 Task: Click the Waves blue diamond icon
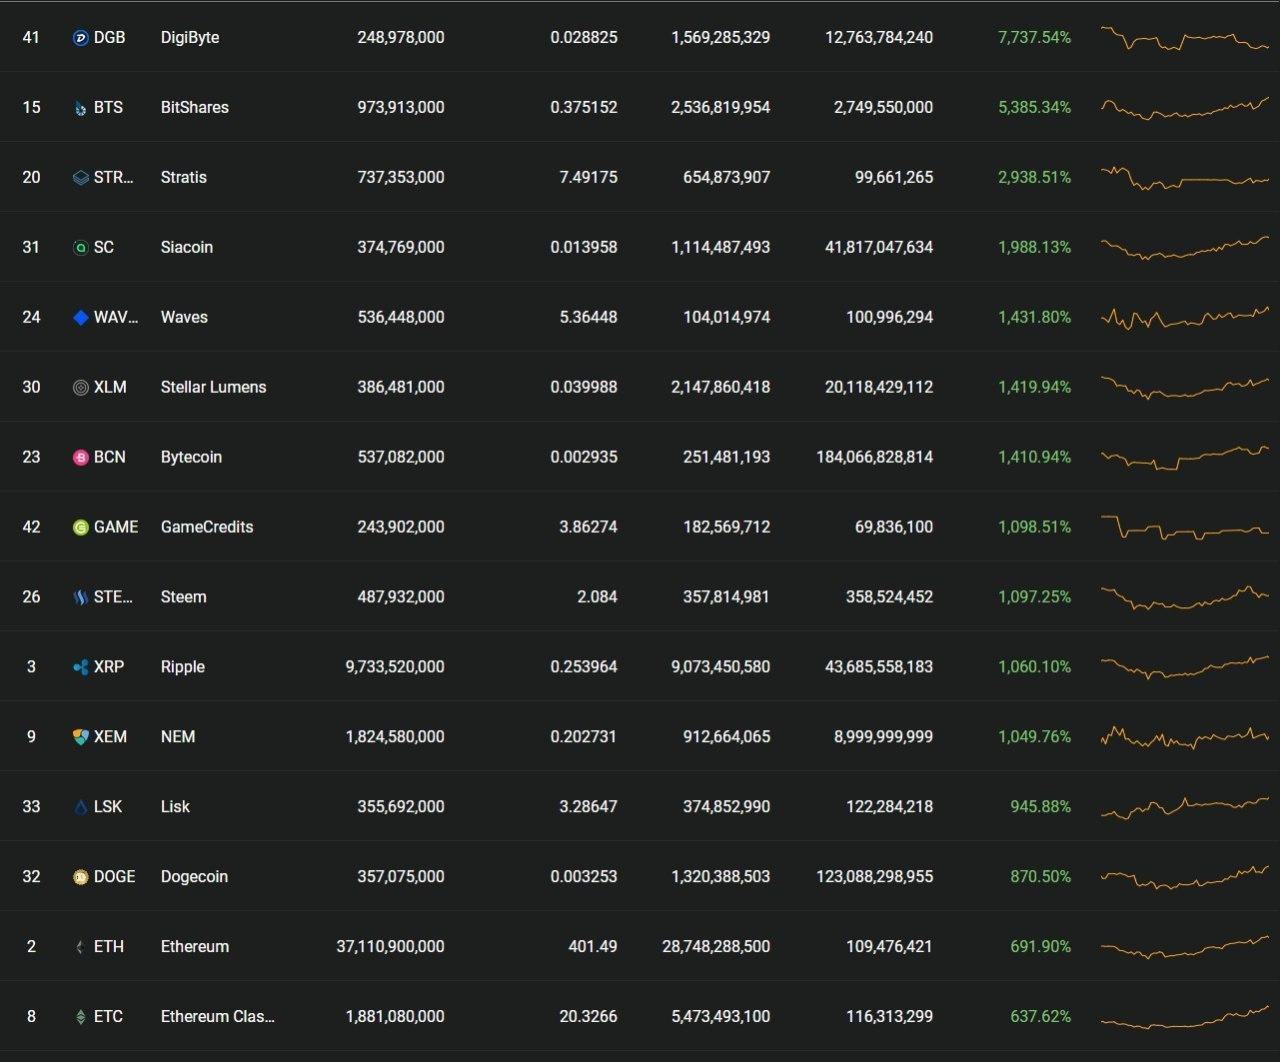[81, 318]
